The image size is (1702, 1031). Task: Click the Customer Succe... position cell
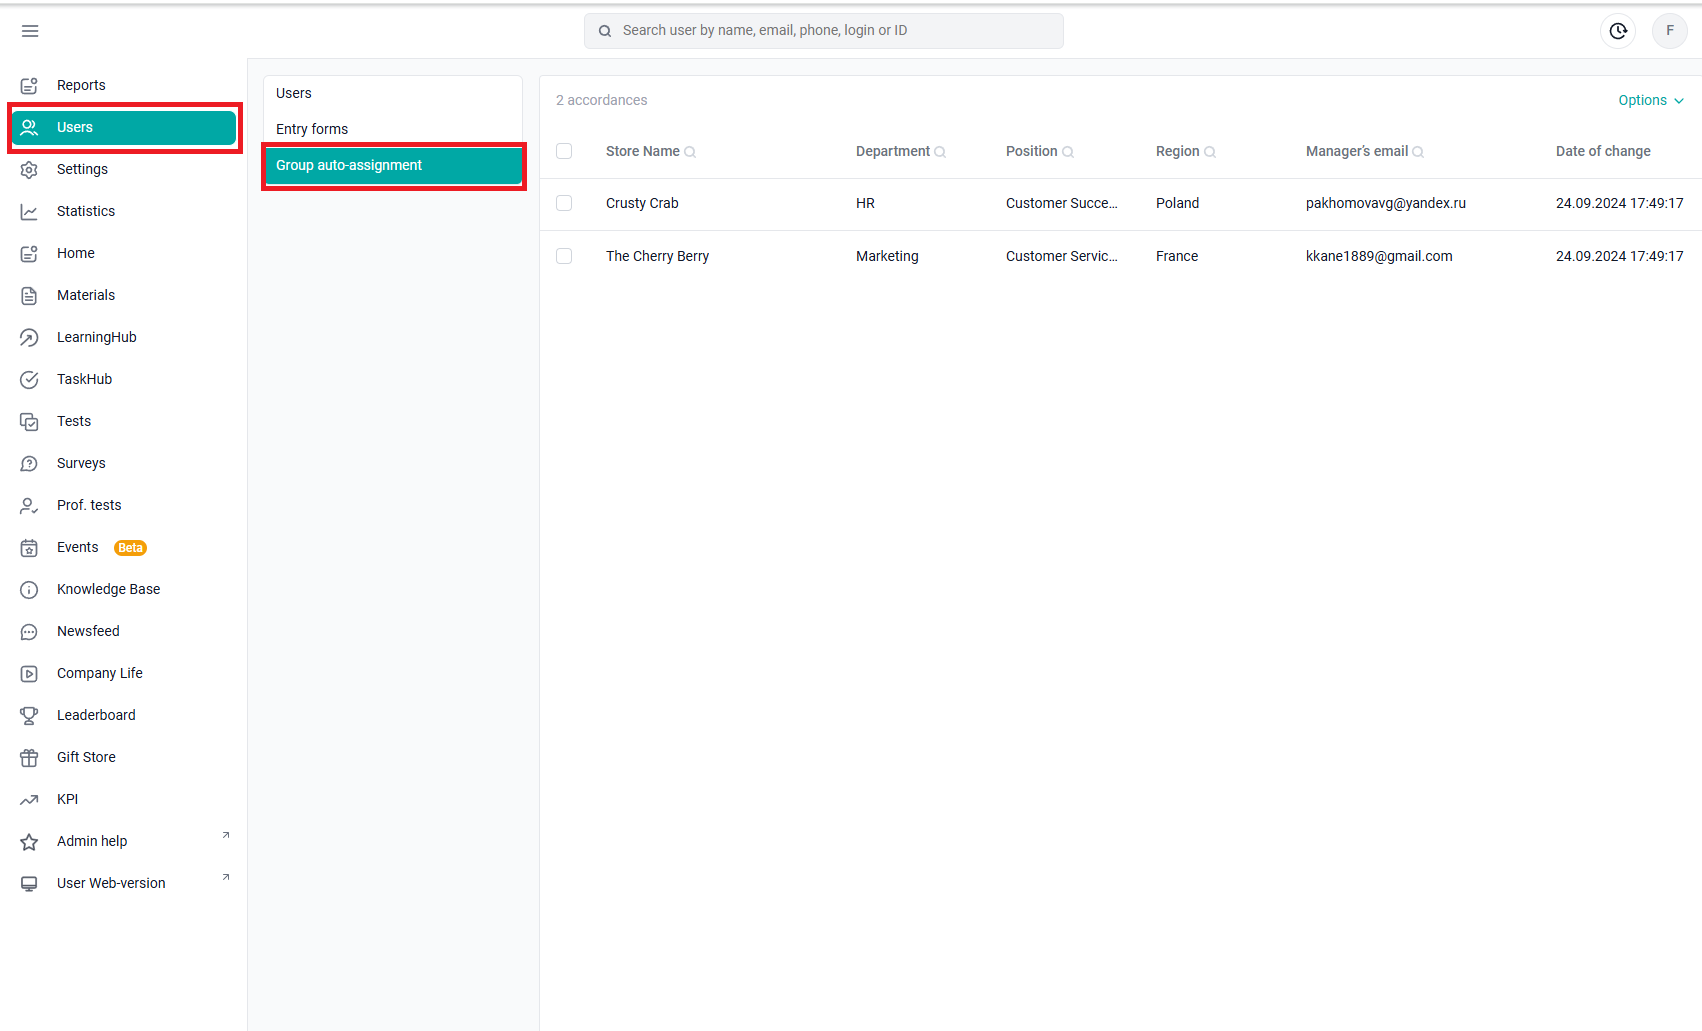click(1061, 203)
